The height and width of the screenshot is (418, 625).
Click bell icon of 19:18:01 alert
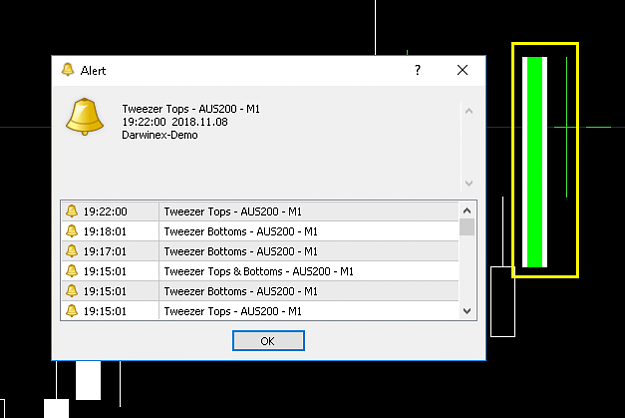pos(72,231)
